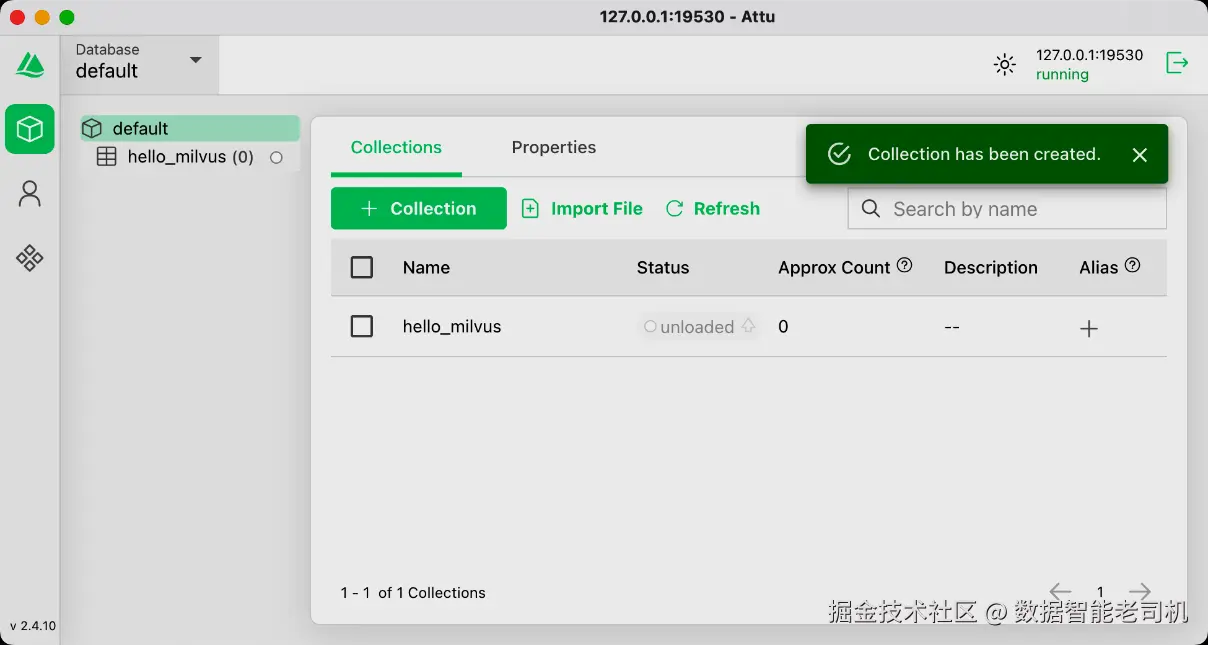Click the table icon beside hello_milvus in tree
The width and height of the screenshot is (1208, 645).
(x=106, y=157)
